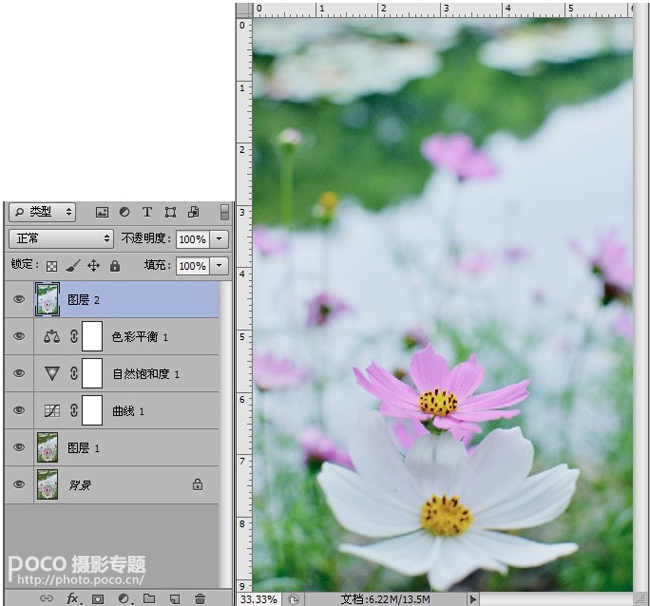Hide the 曲线 1 layer

[19, 410]
